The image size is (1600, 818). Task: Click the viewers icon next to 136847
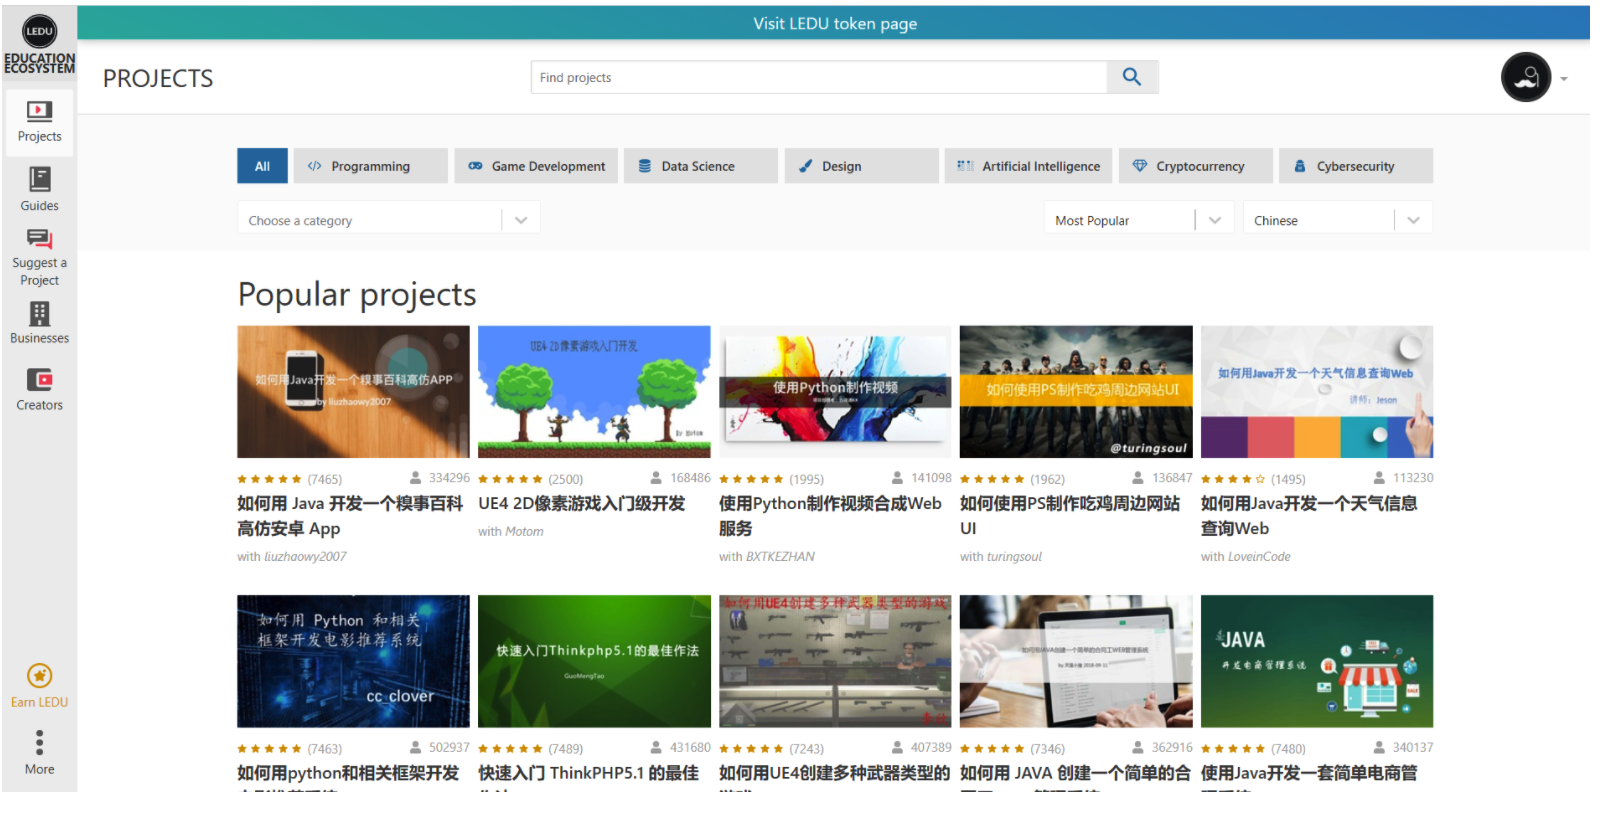tap(1138, 478)
